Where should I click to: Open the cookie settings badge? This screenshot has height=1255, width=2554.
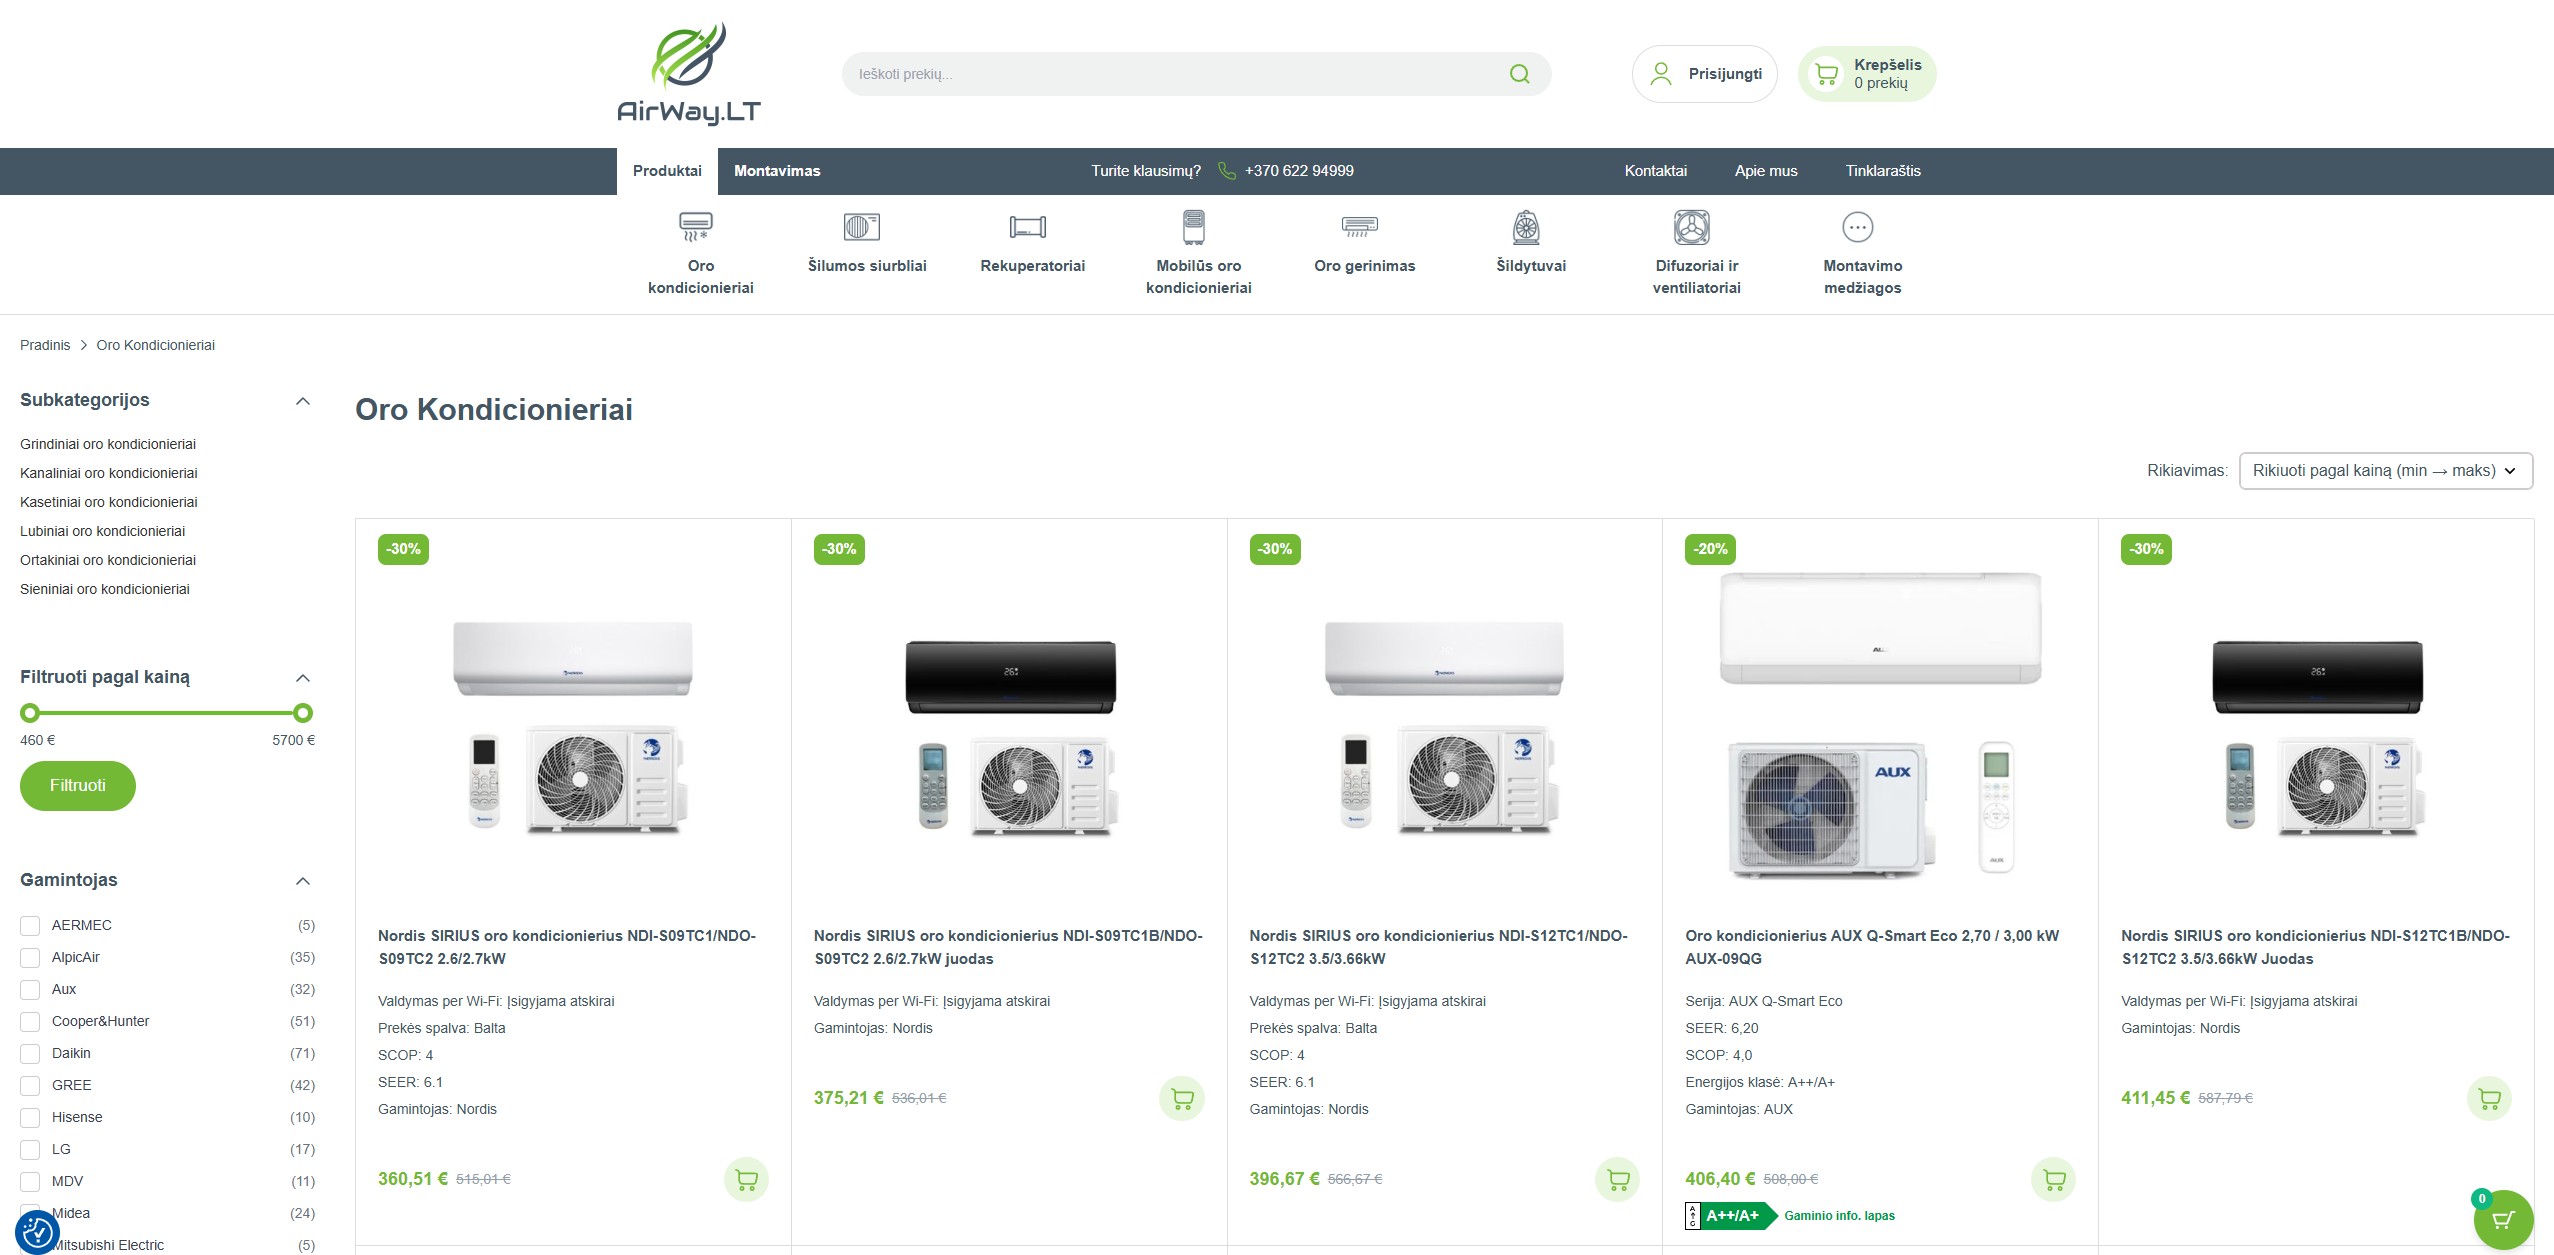click(38, 1232)
